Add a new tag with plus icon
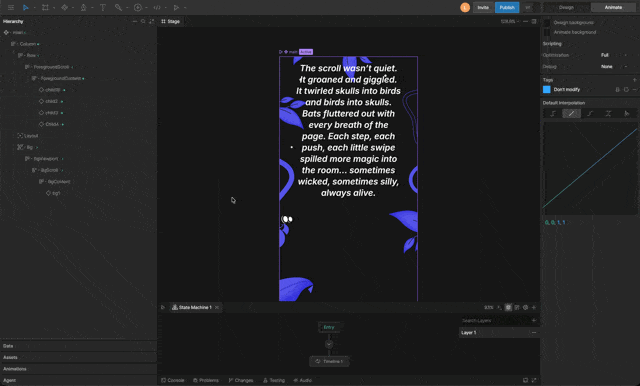The height and width of the screenshot is (386, 640). click(634, 80)
